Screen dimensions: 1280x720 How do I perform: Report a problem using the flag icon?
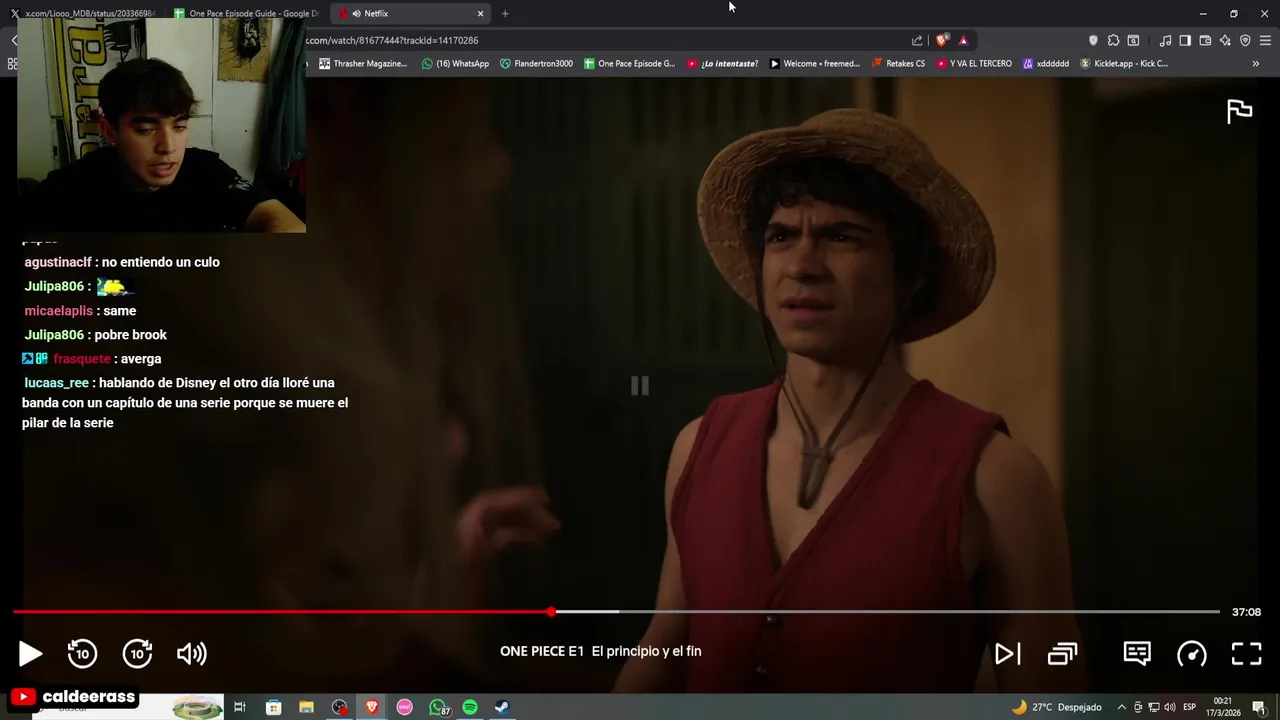1240,111
